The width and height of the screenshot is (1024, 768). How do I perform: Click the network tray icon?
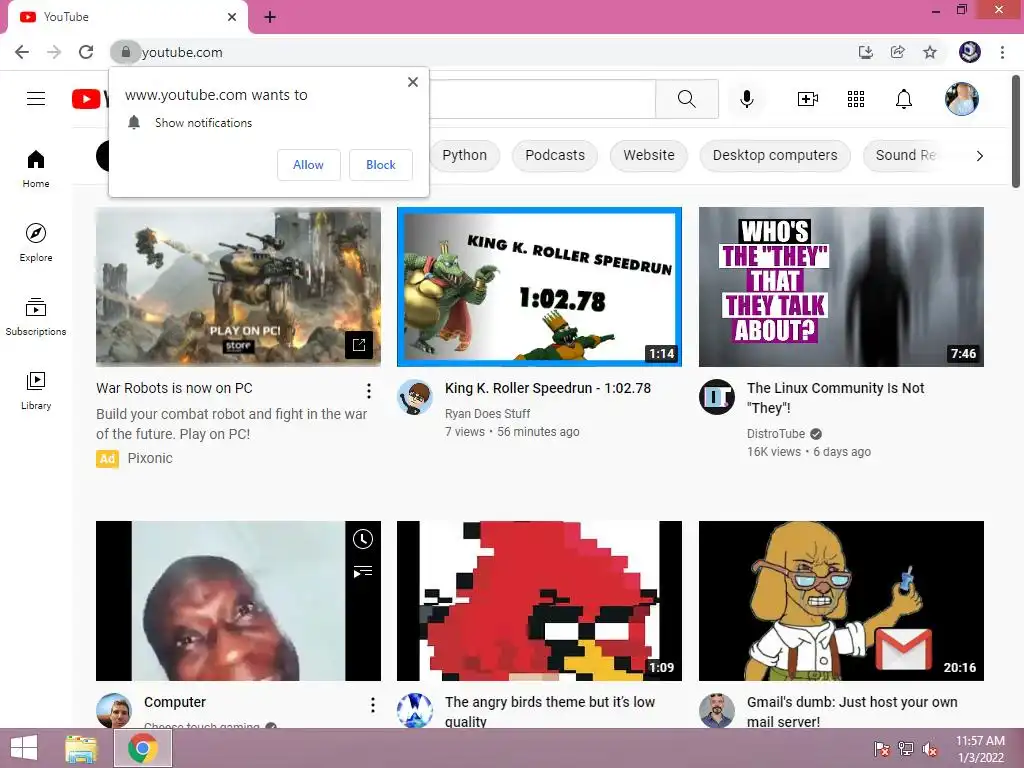coord(906,749)
